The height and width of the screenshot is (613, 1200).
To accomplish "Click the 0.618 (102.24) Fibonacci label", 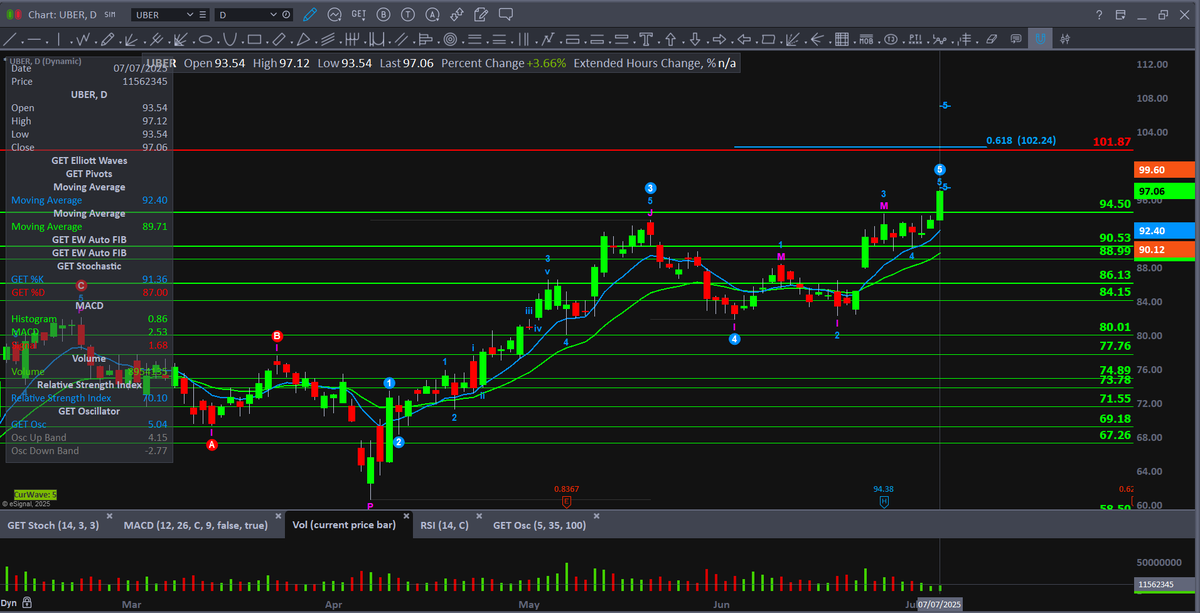I will pos(1020,141).
